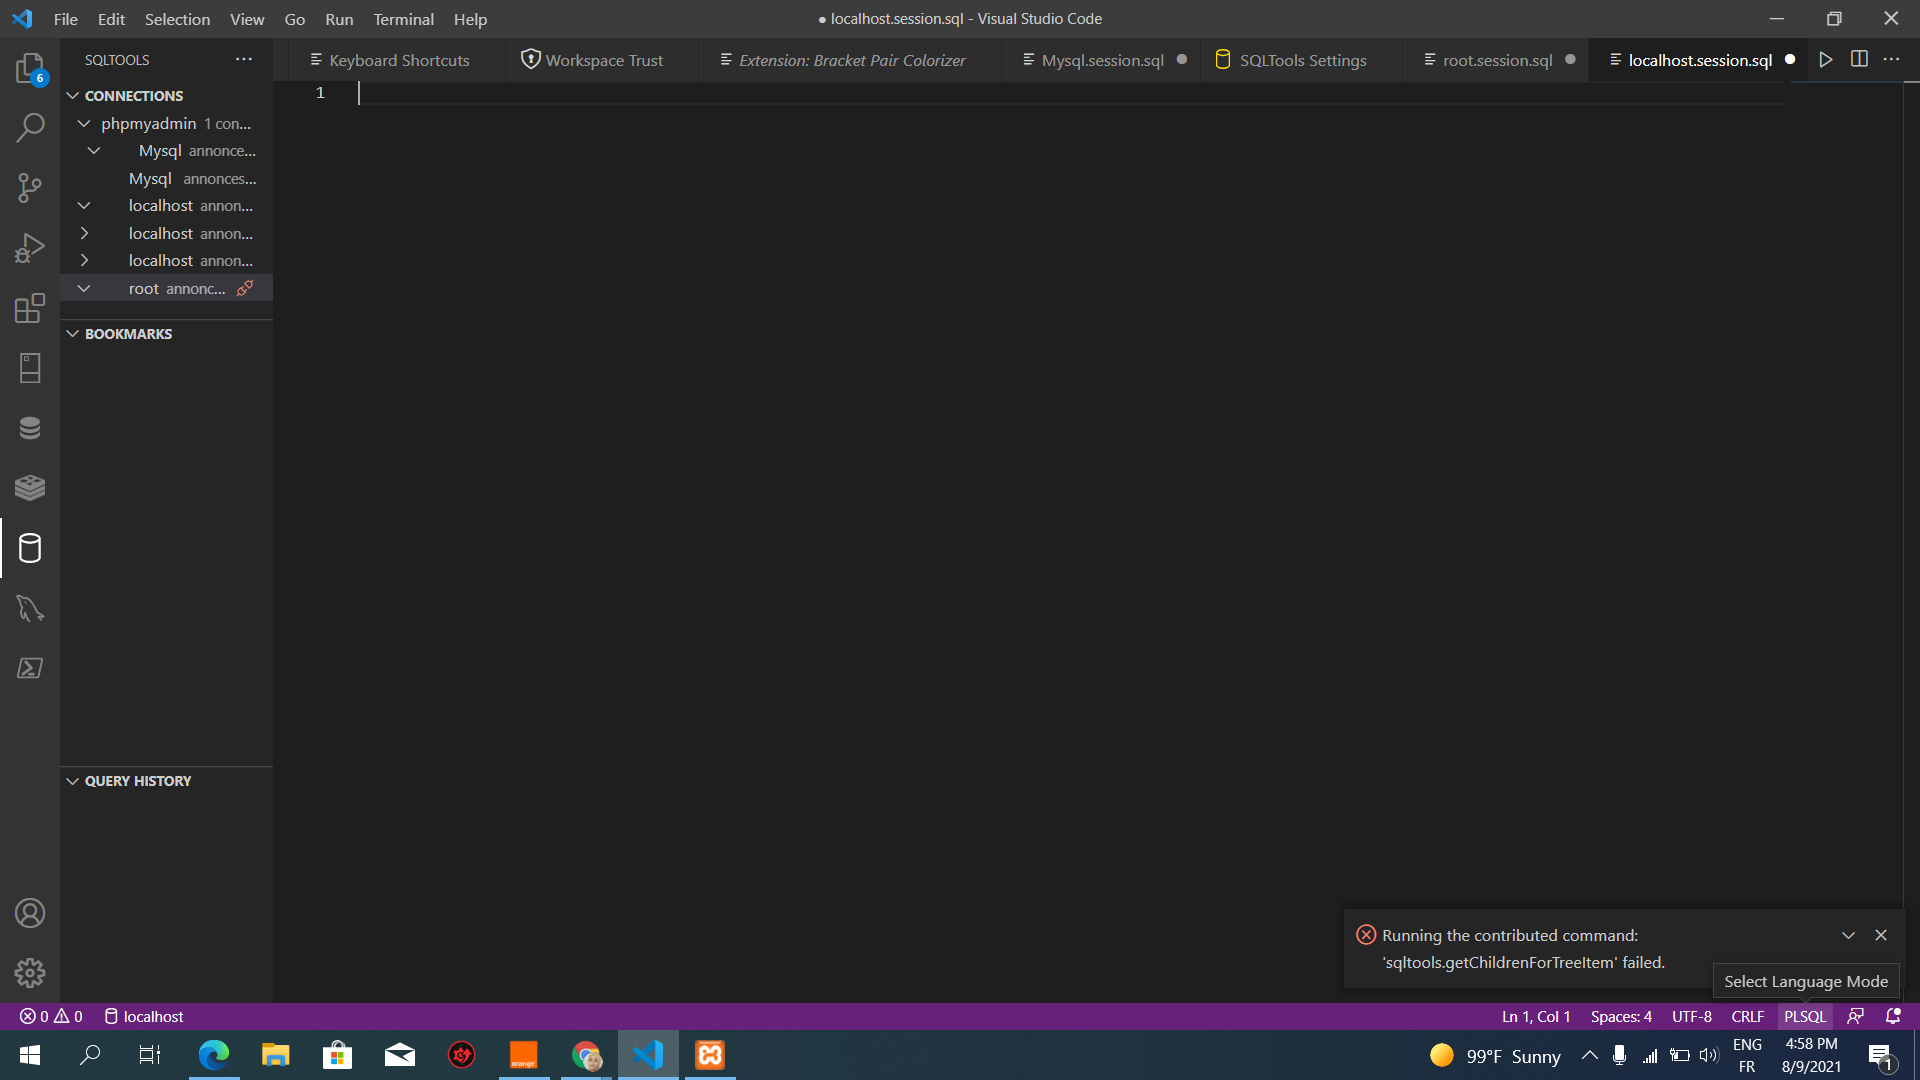This screenshot has height=1080, width=1920.
Task: Click the localhost connection in status bar
Action: (x=144, y=1016)
